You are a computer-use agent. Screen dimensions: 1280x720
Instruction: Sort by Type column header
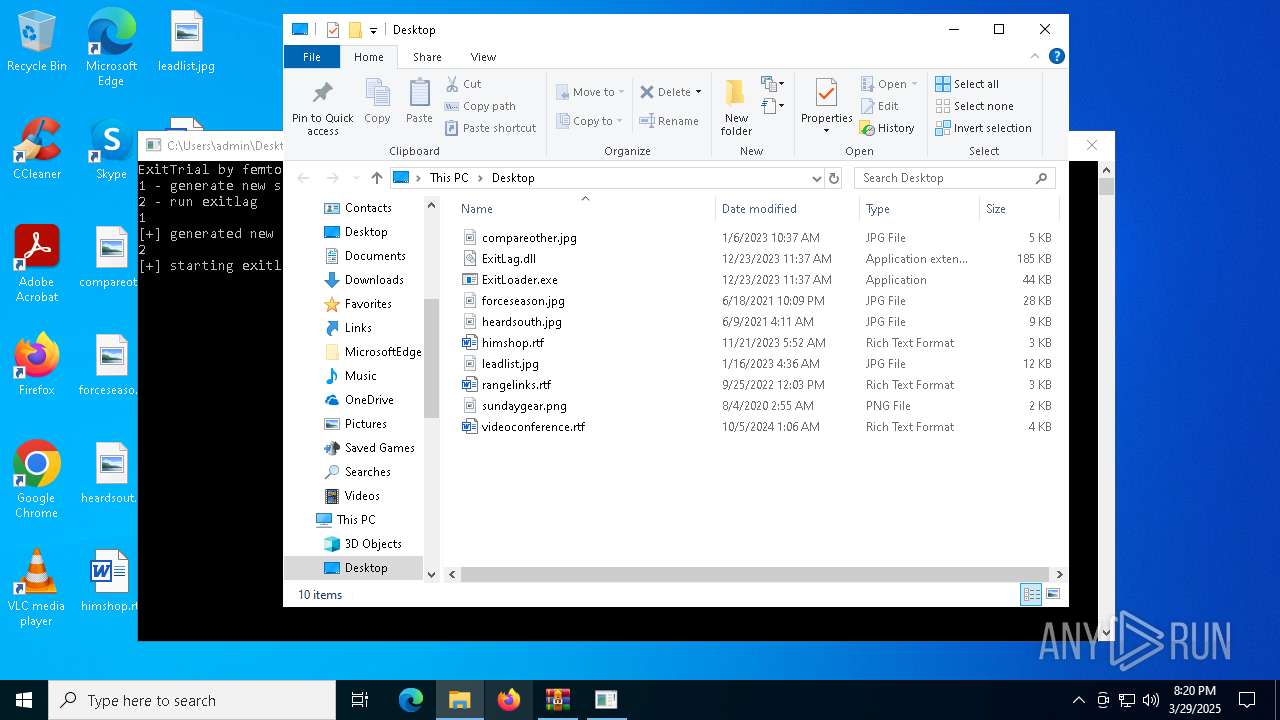click(919, 209)
